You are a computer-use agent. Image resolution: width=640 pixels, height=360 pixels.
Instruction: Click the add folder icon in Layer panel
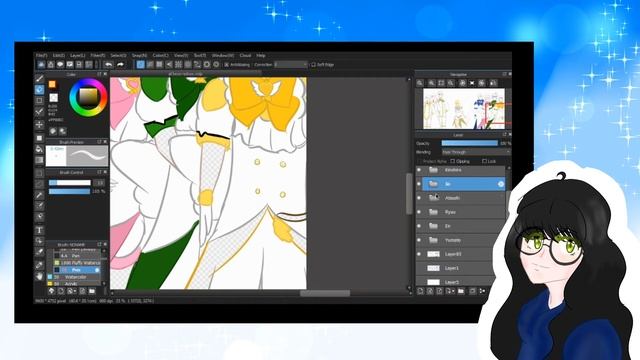click(x=461, y=291)
